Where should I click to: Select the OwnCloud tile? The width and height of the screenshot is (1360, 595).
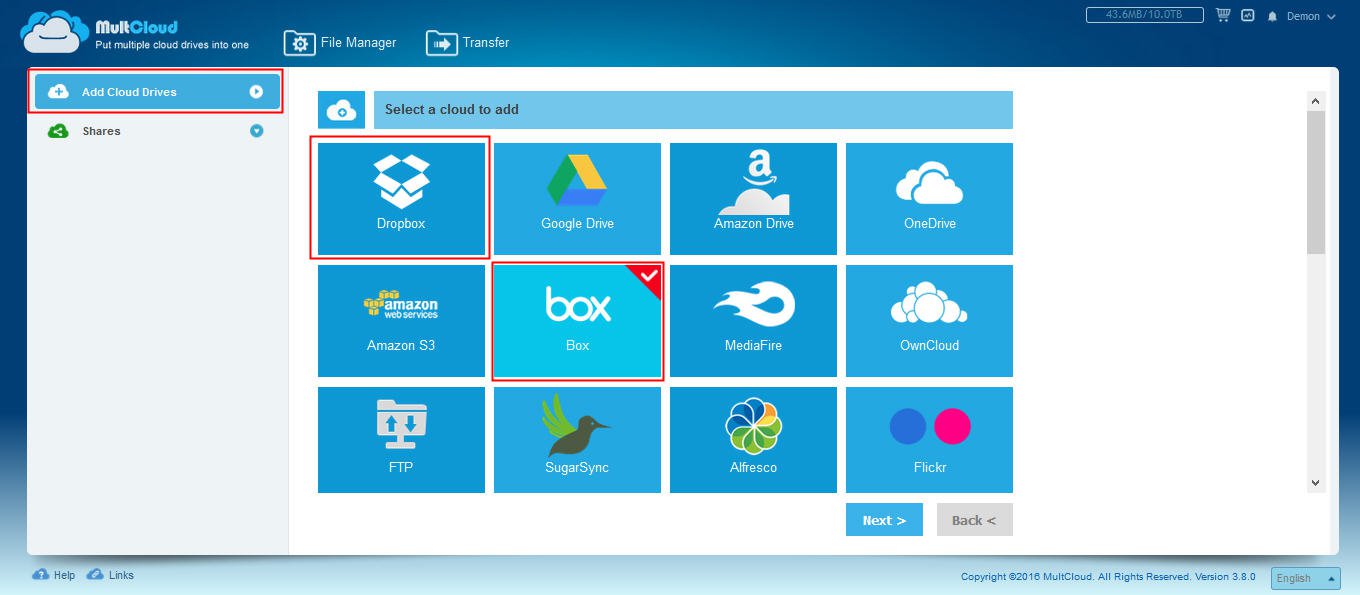coord(929,320)
